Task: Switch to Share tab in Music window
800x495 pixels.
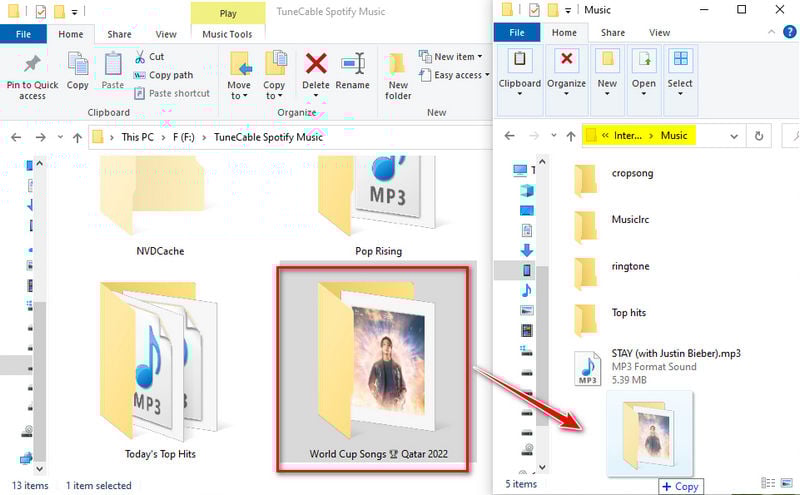Action: pos(613,32)
